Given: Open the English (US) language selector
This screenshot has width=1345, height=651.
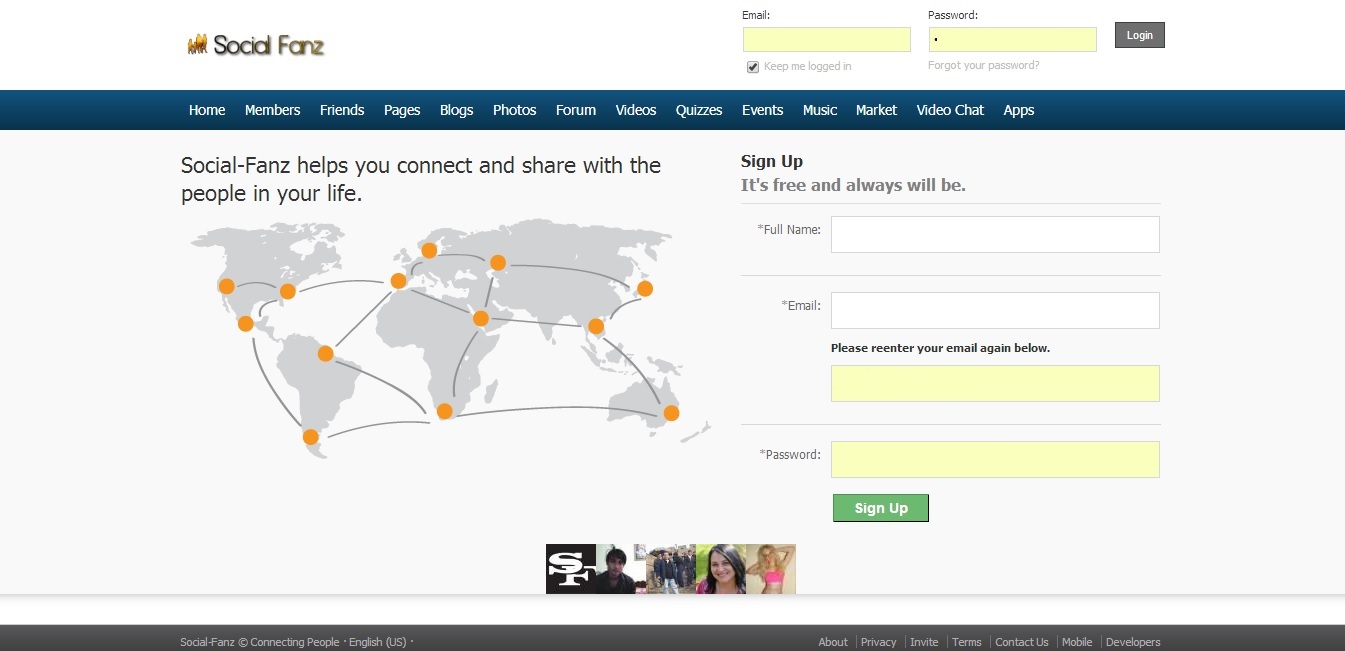Looking at the screenshot, I should [x=377, y=642].
